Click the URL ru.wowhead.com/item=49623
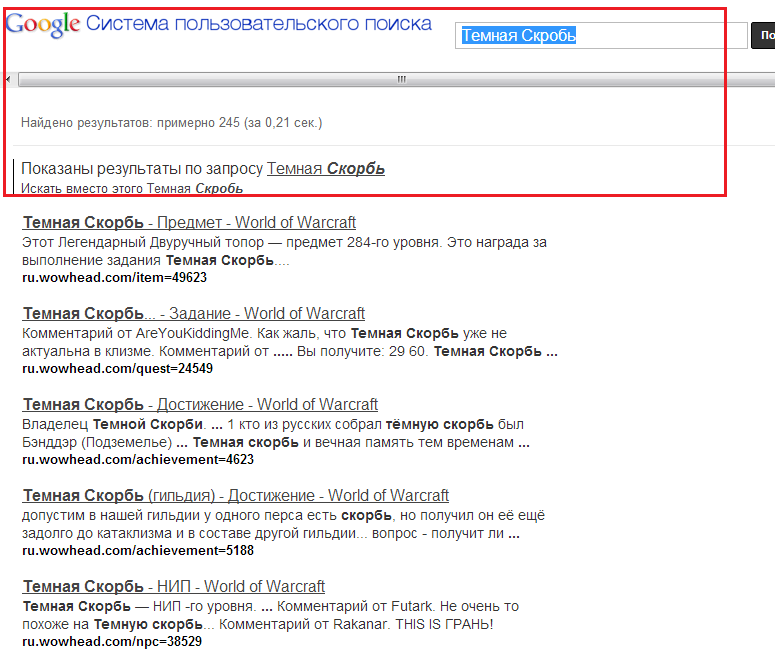The image size is (775, 670). click(x=114, y=278)
